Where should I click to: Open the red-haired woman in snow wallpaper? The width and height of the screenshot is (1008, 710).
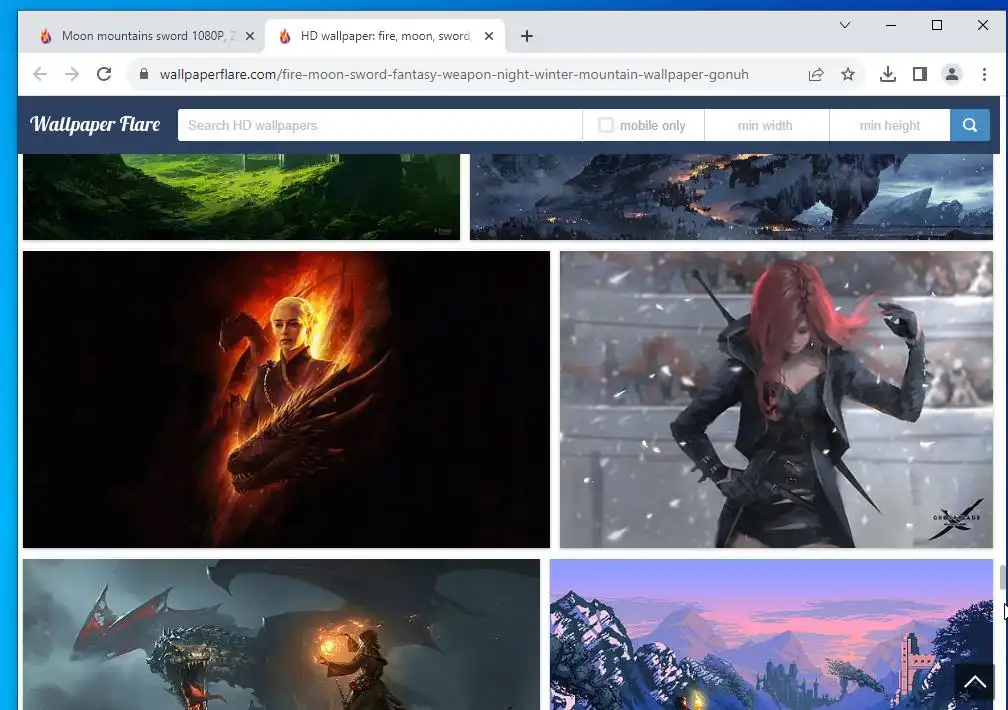point(776,399)
